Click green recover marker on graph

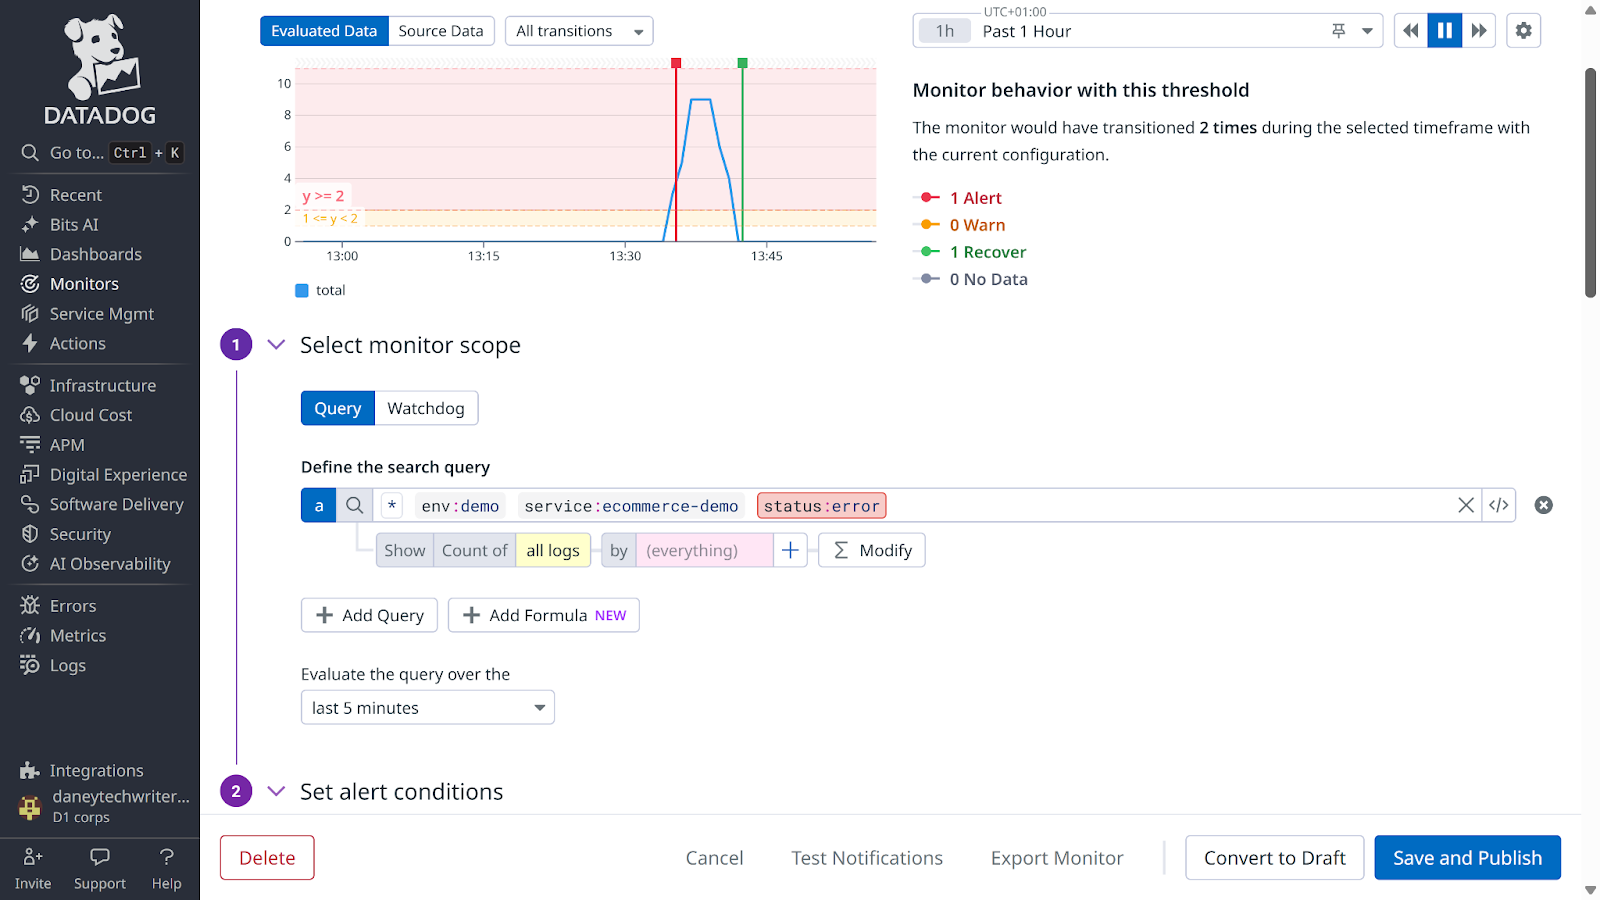click(742, 63)
